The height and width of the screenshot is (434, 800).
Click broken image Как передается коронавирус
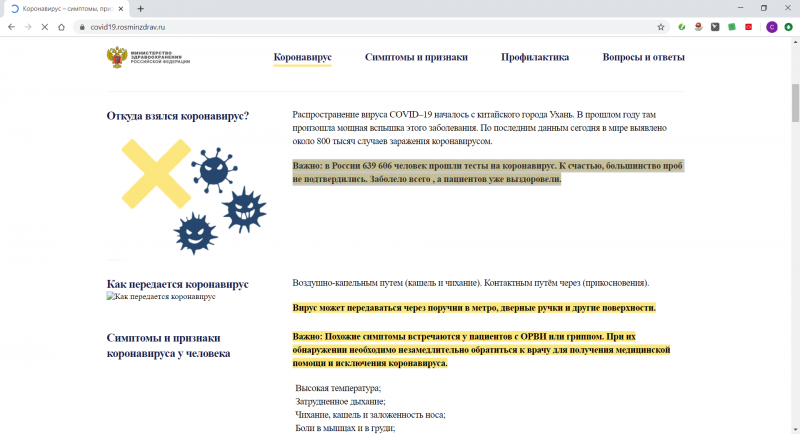[161, 296]
